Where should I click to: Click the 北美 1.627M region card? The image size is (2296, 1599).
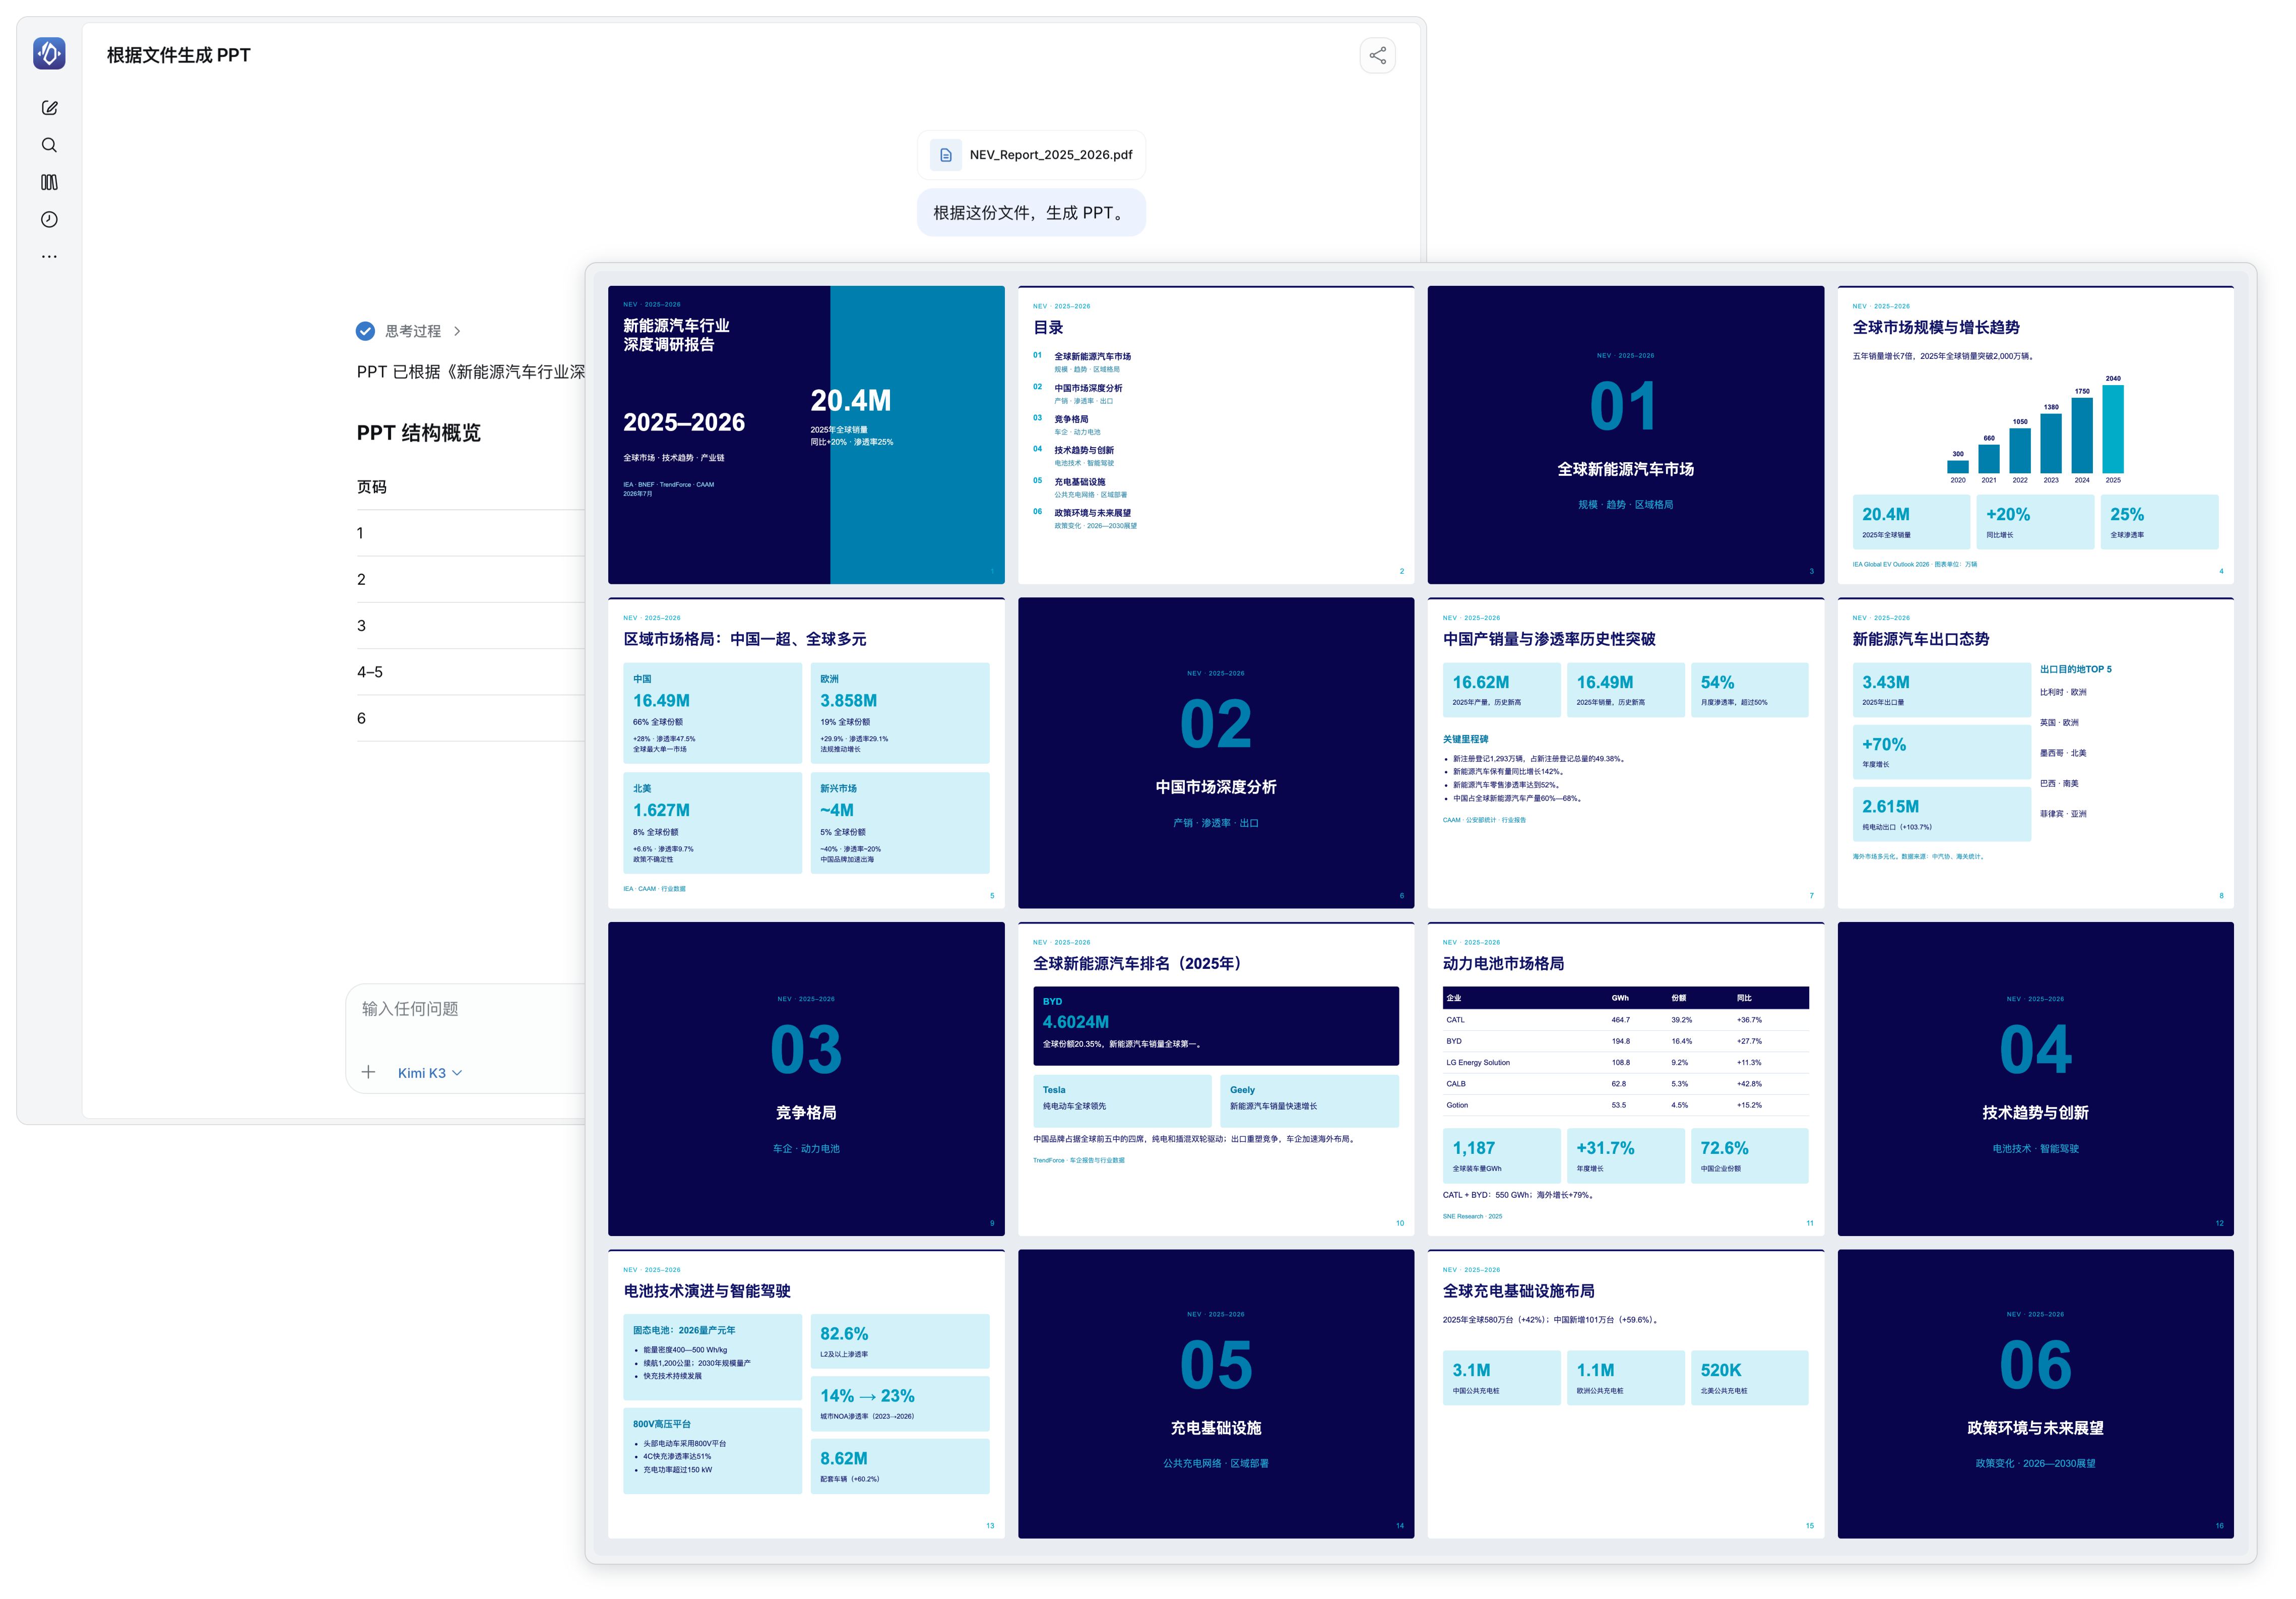(x=712, y=823)
